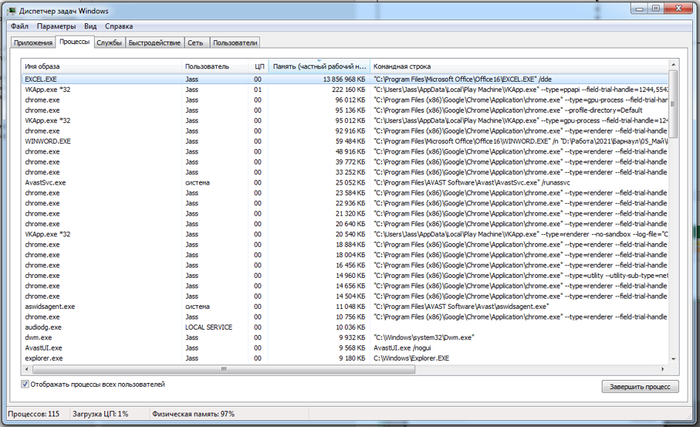
Task: Open the Вид menu
Action: coord(91,26)
